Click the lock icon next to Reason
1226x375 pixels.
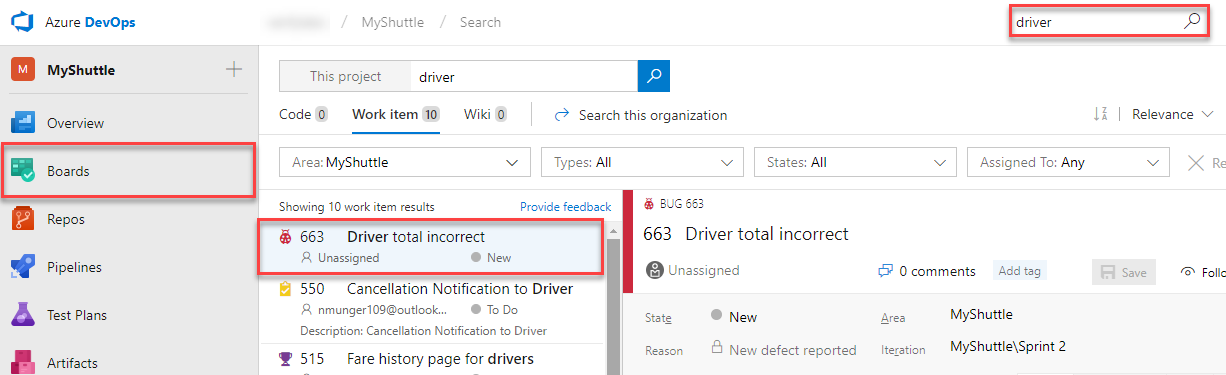[717, 348]
